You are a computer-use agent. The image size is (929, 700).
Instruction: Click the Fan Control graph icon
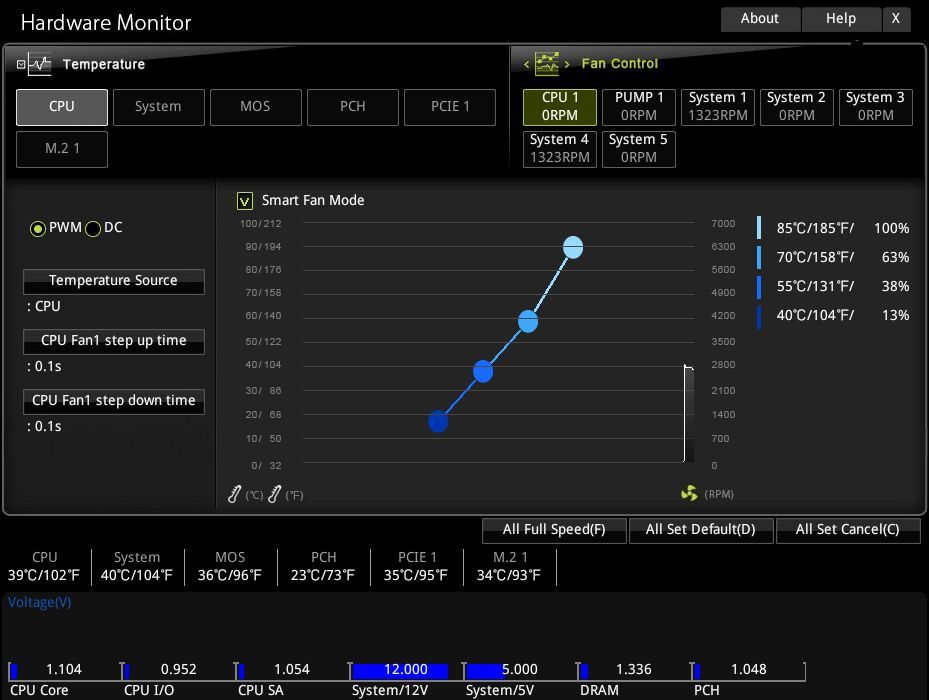coord(547,64)
